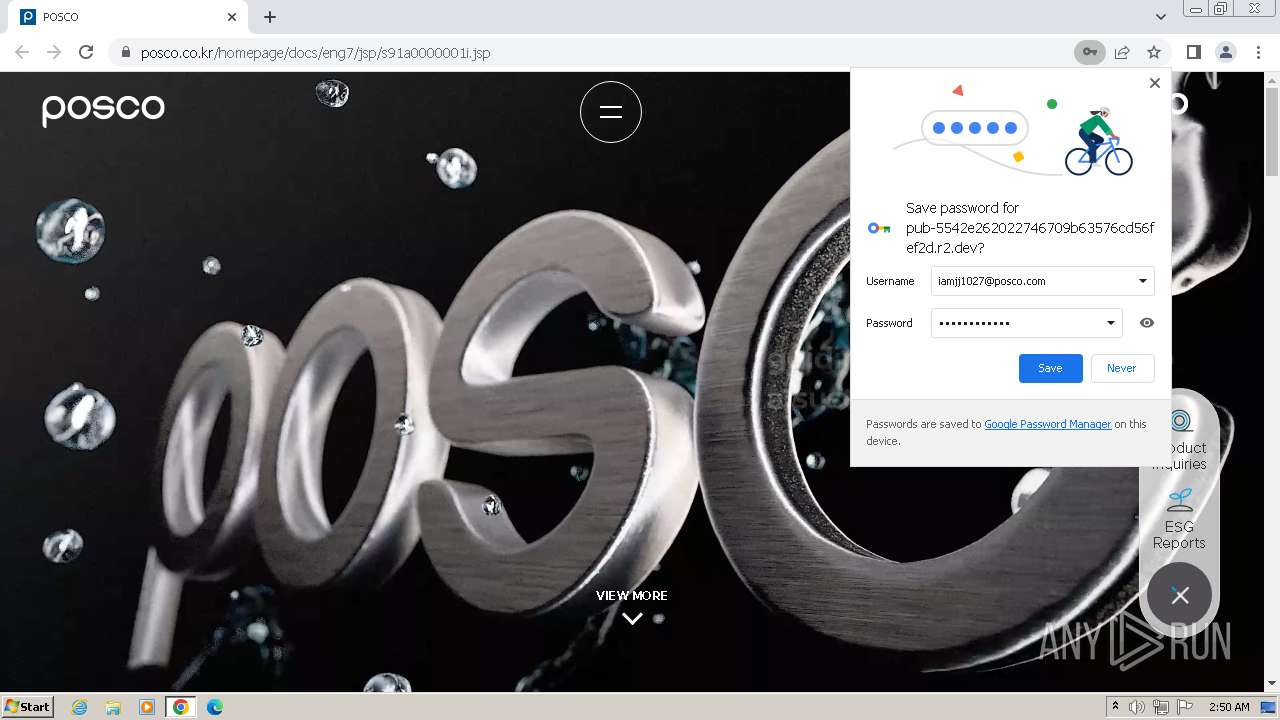Open File Explorer from taskbar
This screenshot has width=1280, height=720.
click(113, 707)
